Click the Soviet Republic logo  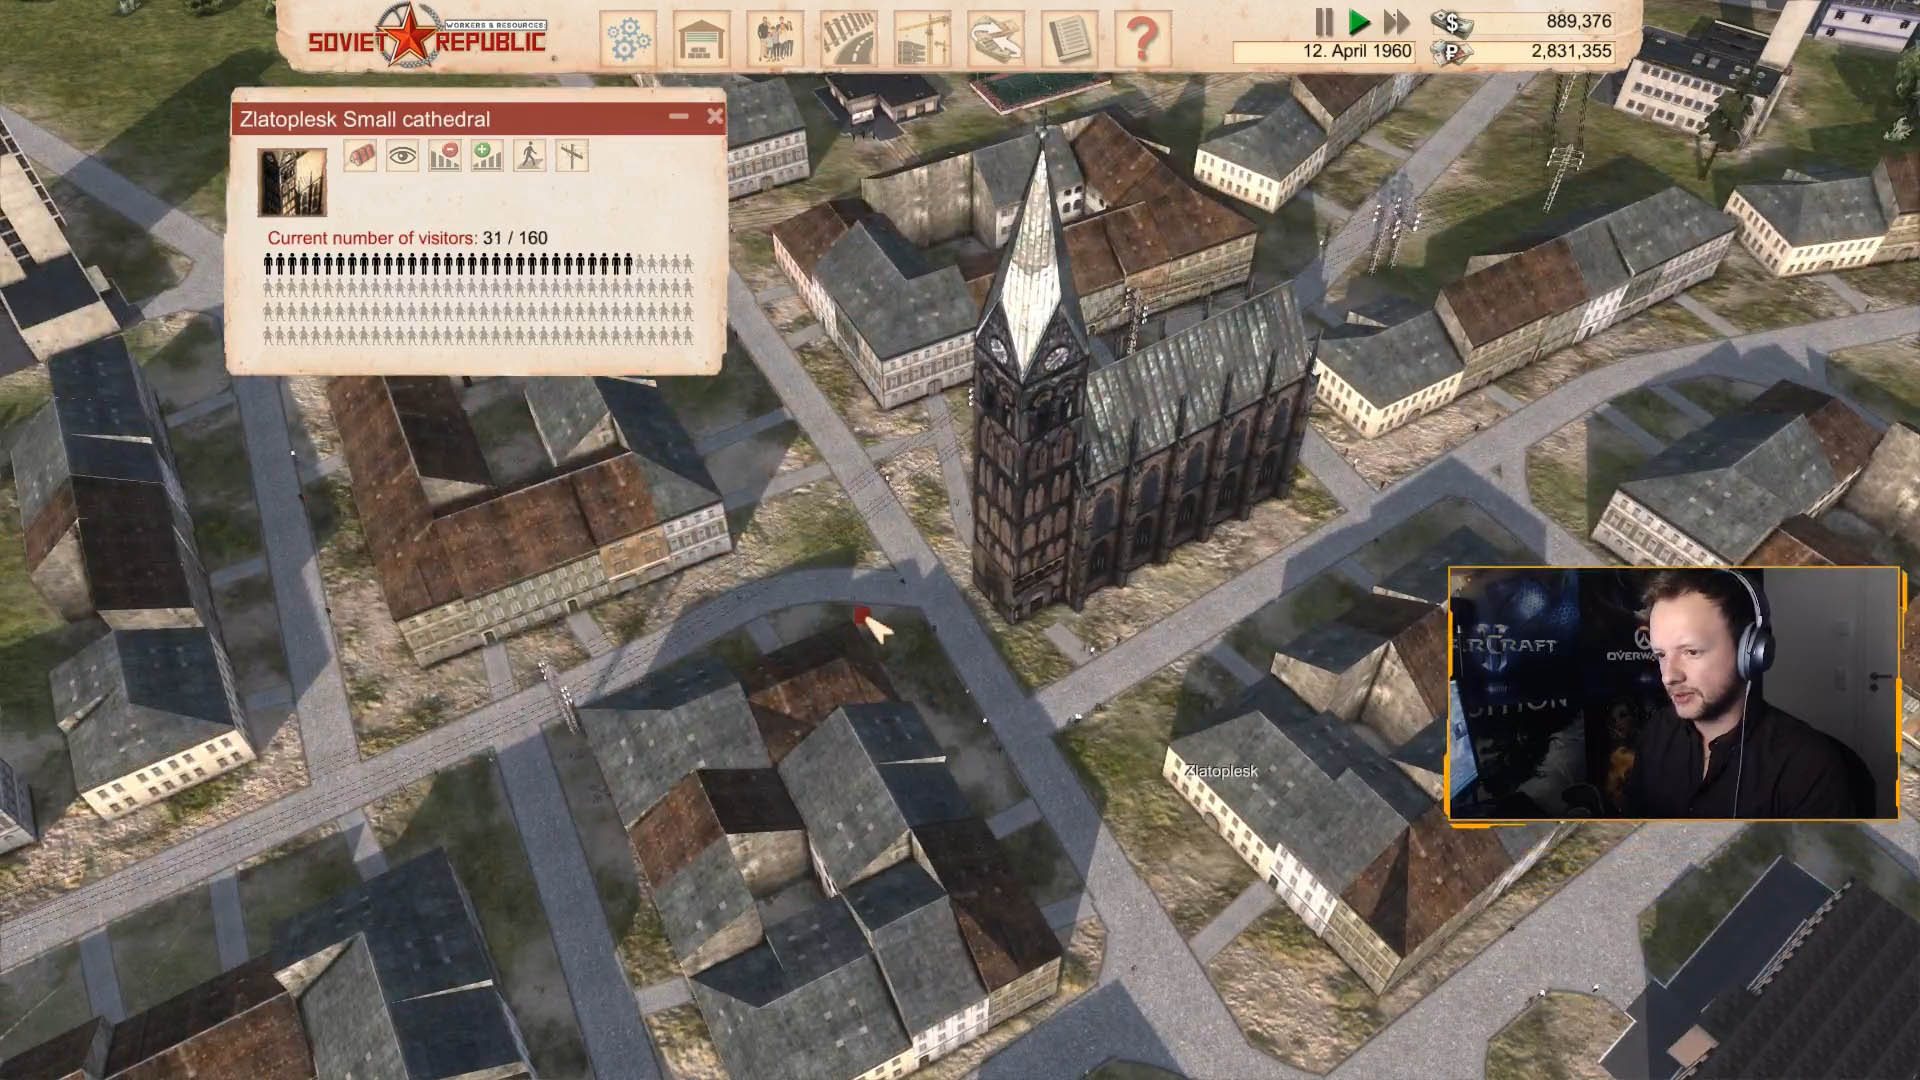(427, 36)
